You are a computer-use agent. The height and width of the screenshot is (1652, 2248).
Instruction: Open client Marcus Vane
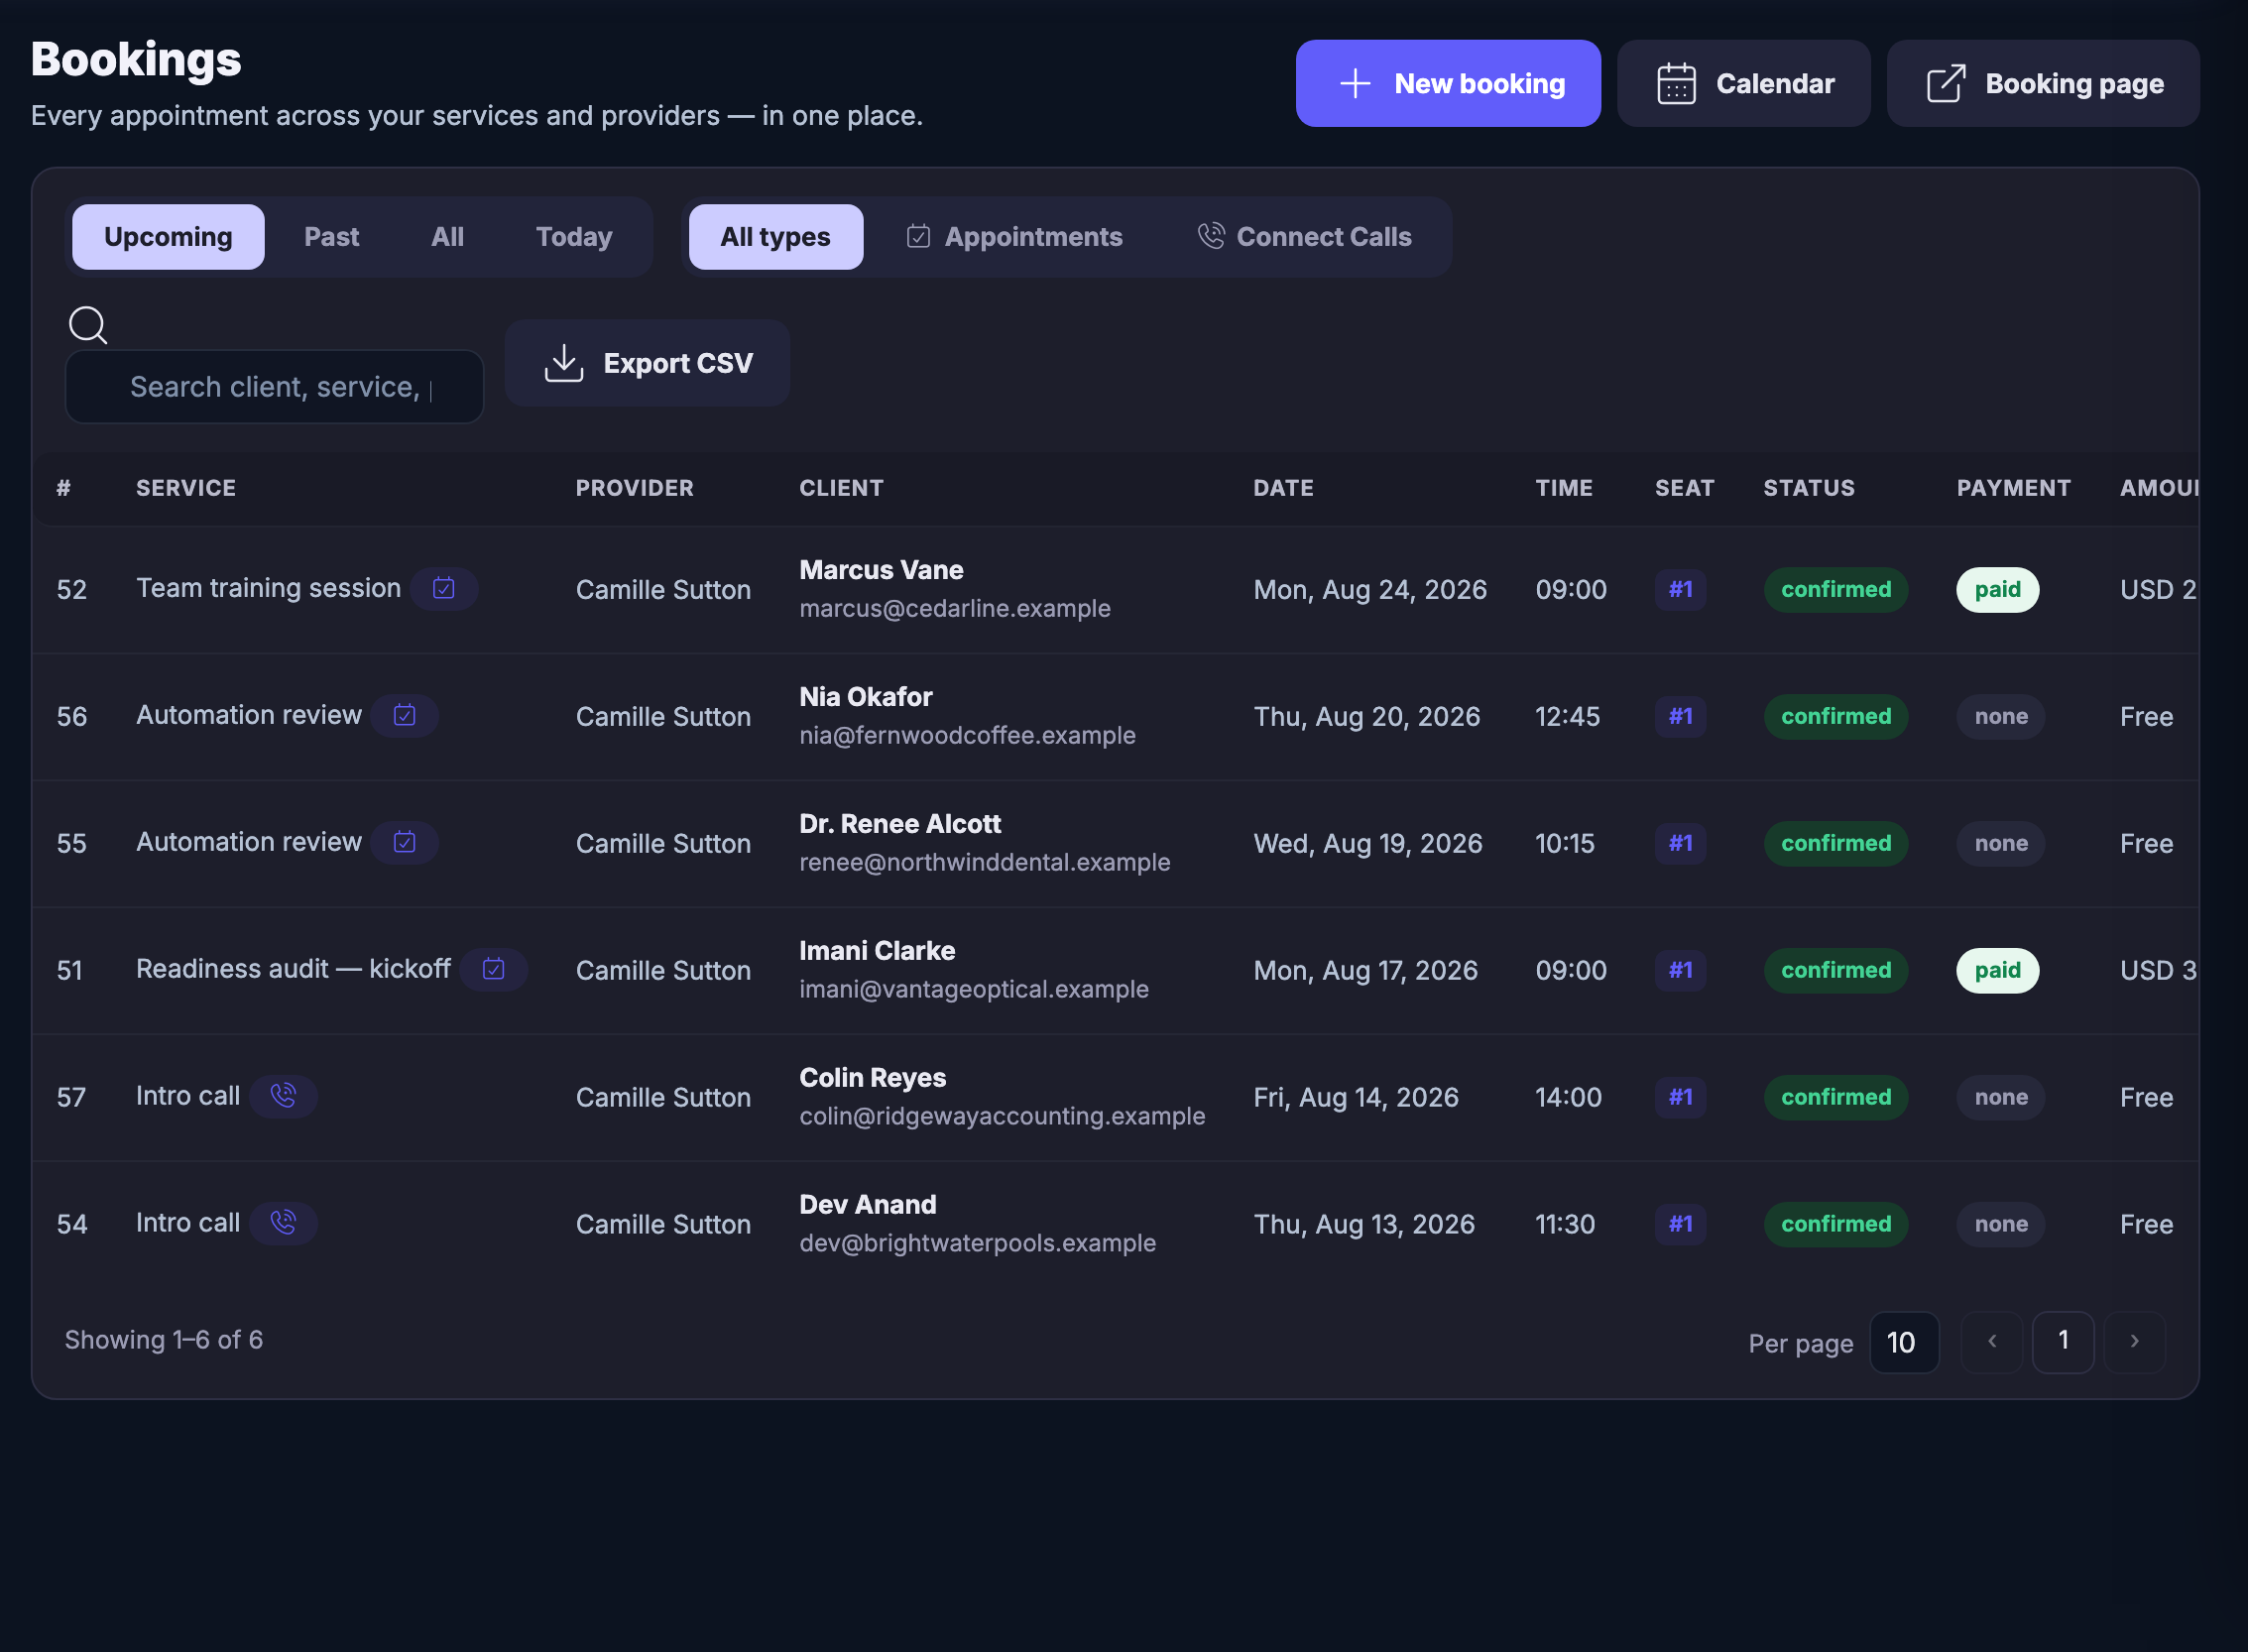[x=881, y=570]
